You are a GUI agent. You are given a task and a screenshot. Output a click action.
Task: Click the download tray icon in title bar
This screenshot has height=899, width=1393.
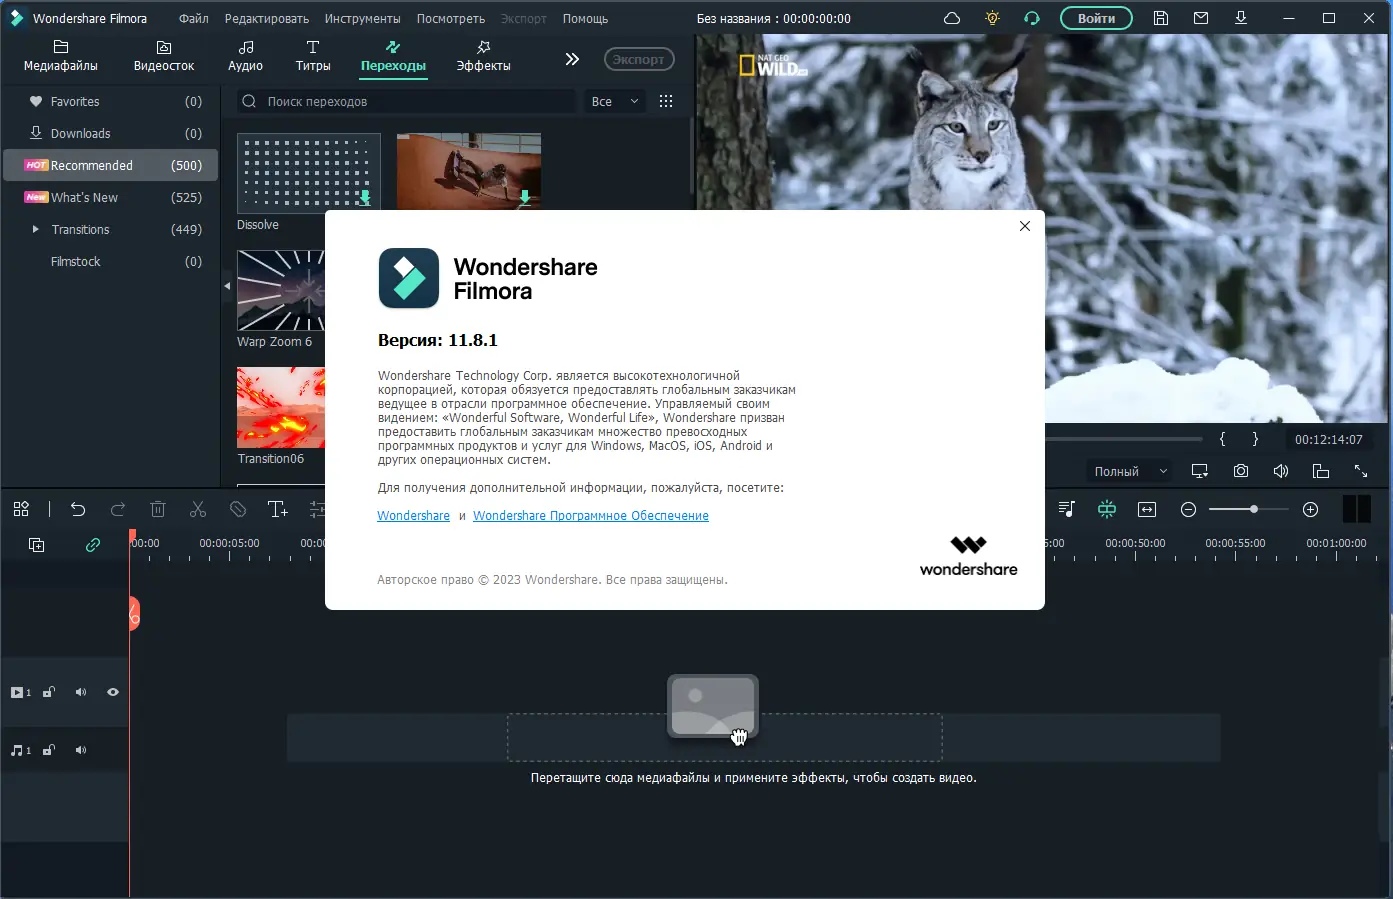(x=1241, y=18)
